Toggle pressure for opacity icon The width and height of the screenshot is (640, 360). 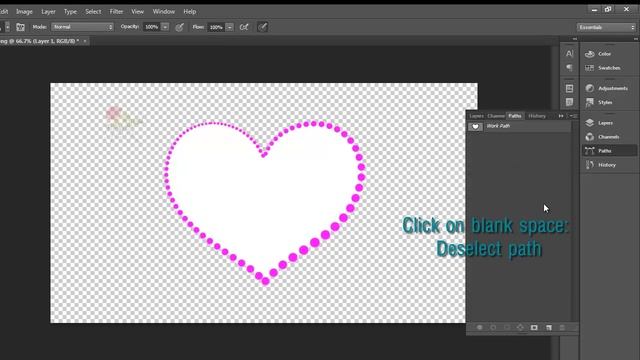[179, 27]
